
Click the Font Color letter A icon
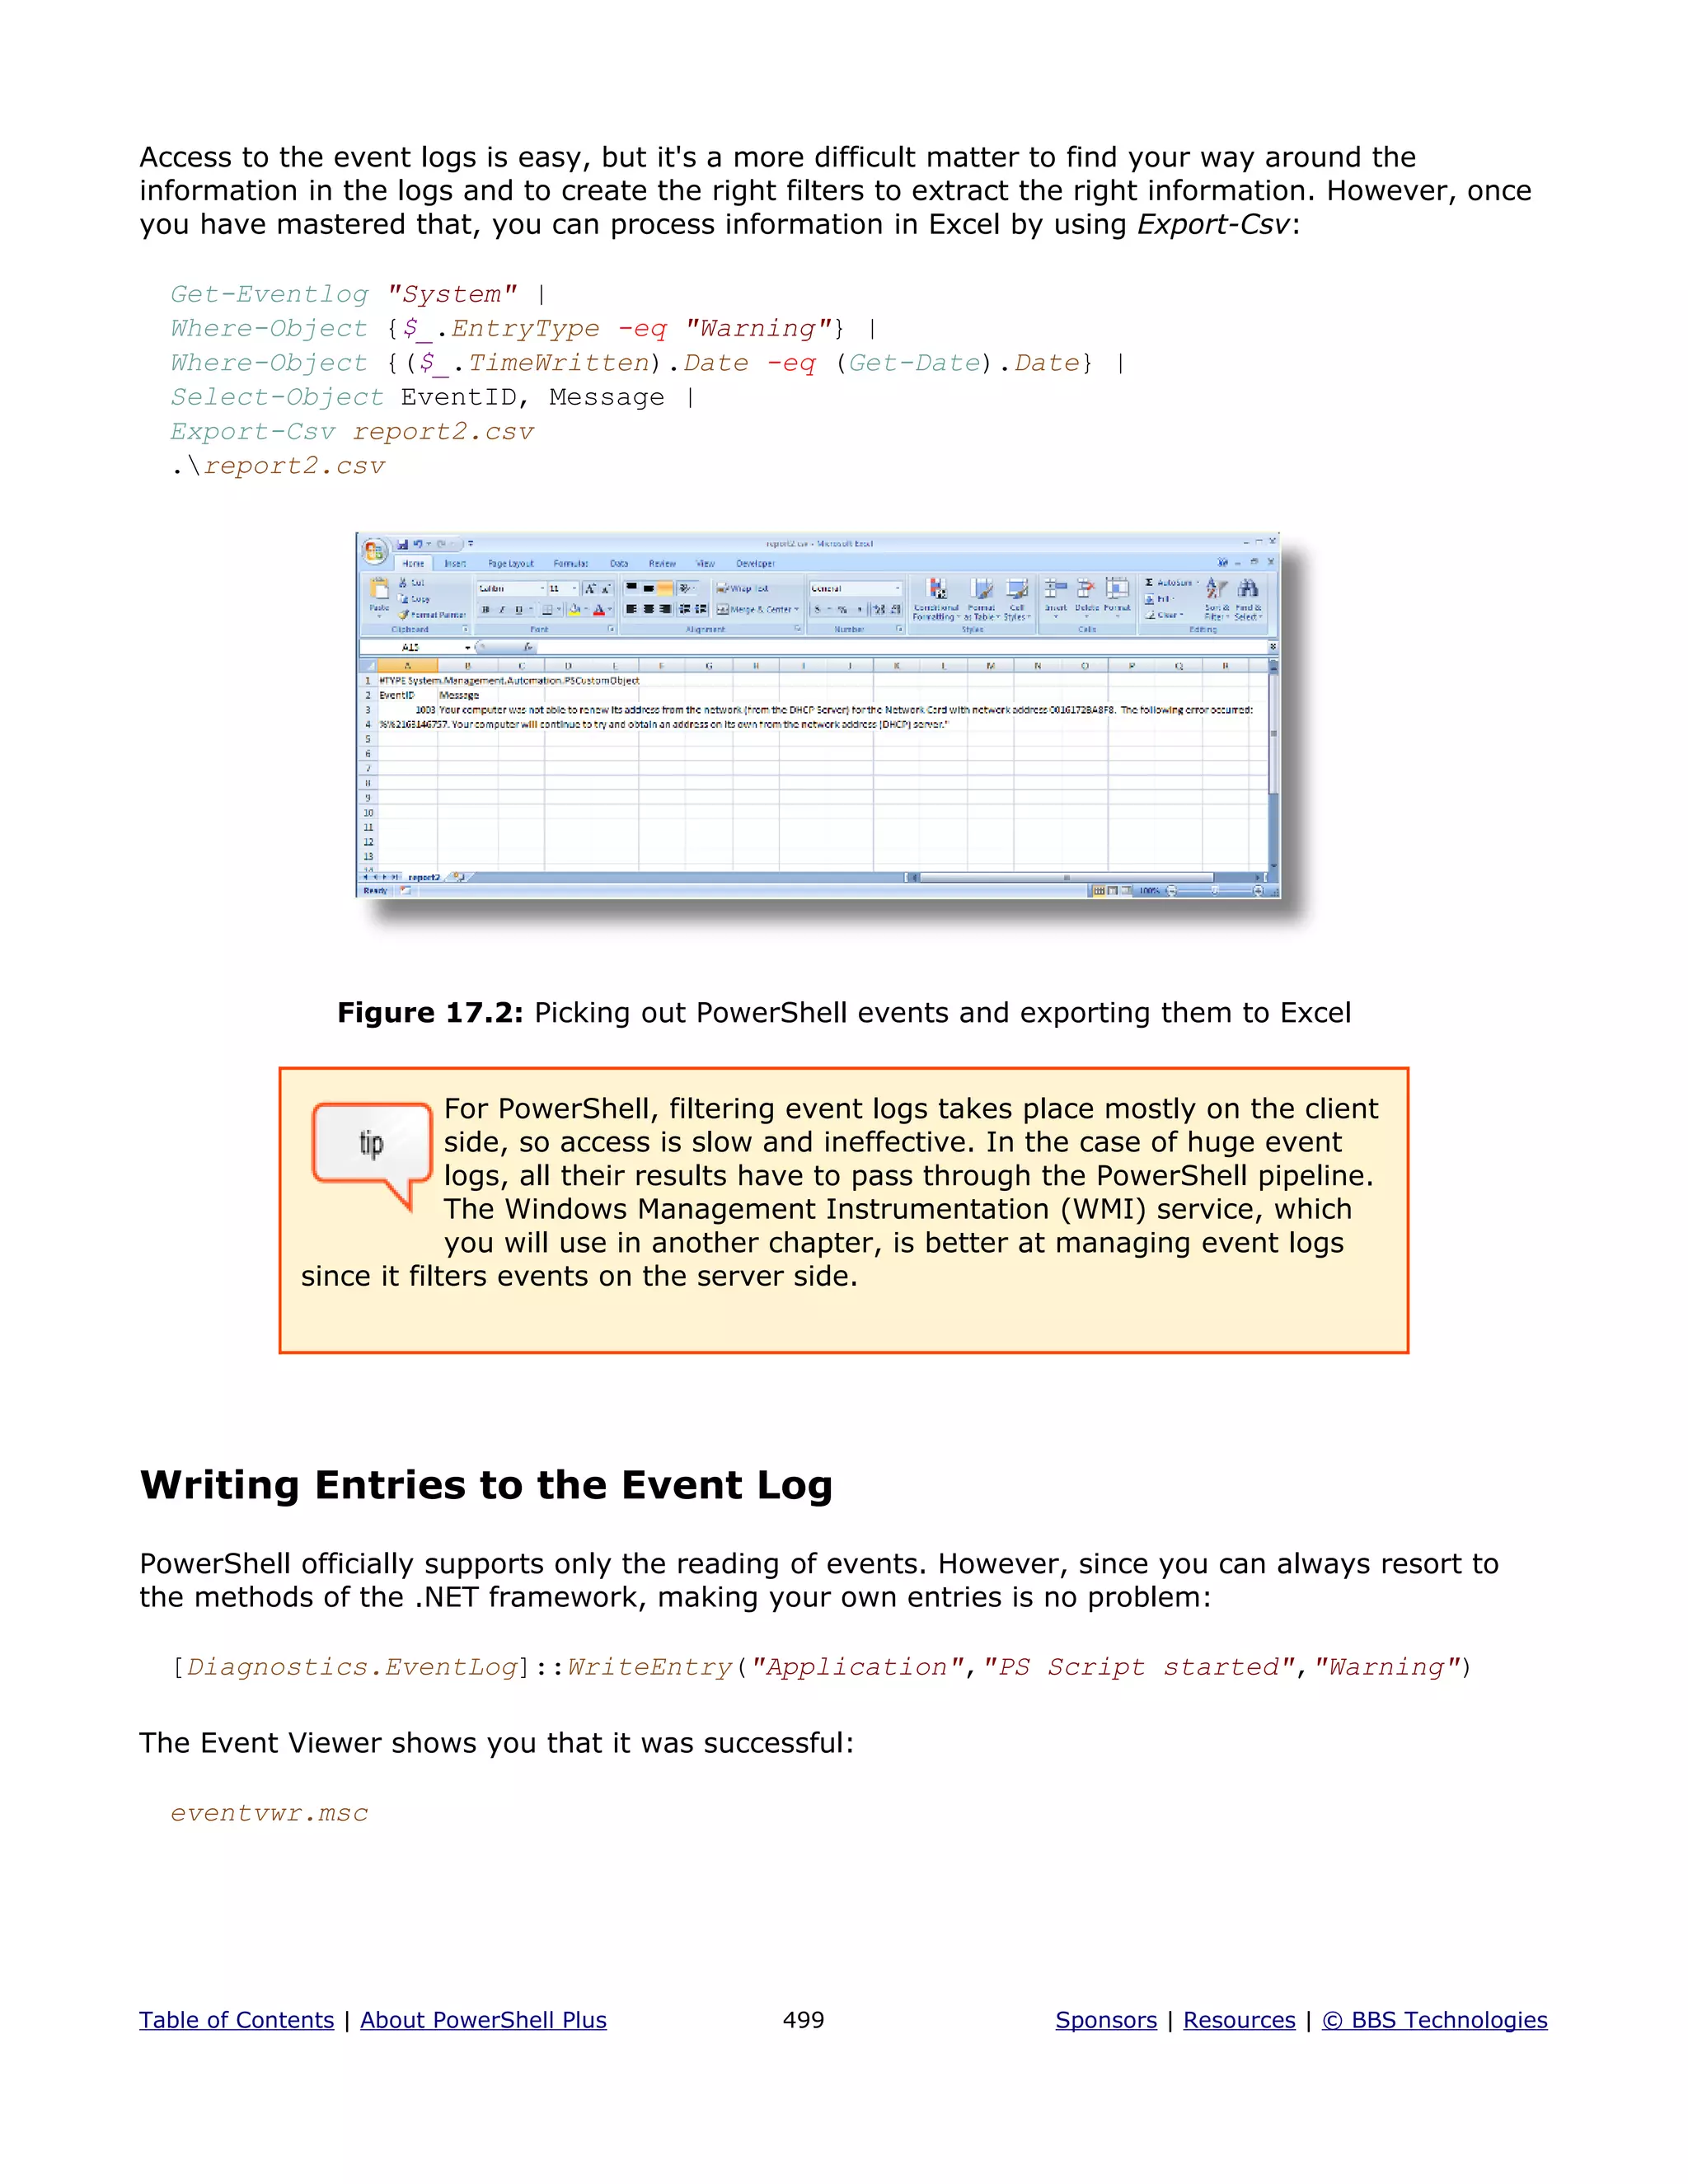pyautogui.click(x=599, y=609)
